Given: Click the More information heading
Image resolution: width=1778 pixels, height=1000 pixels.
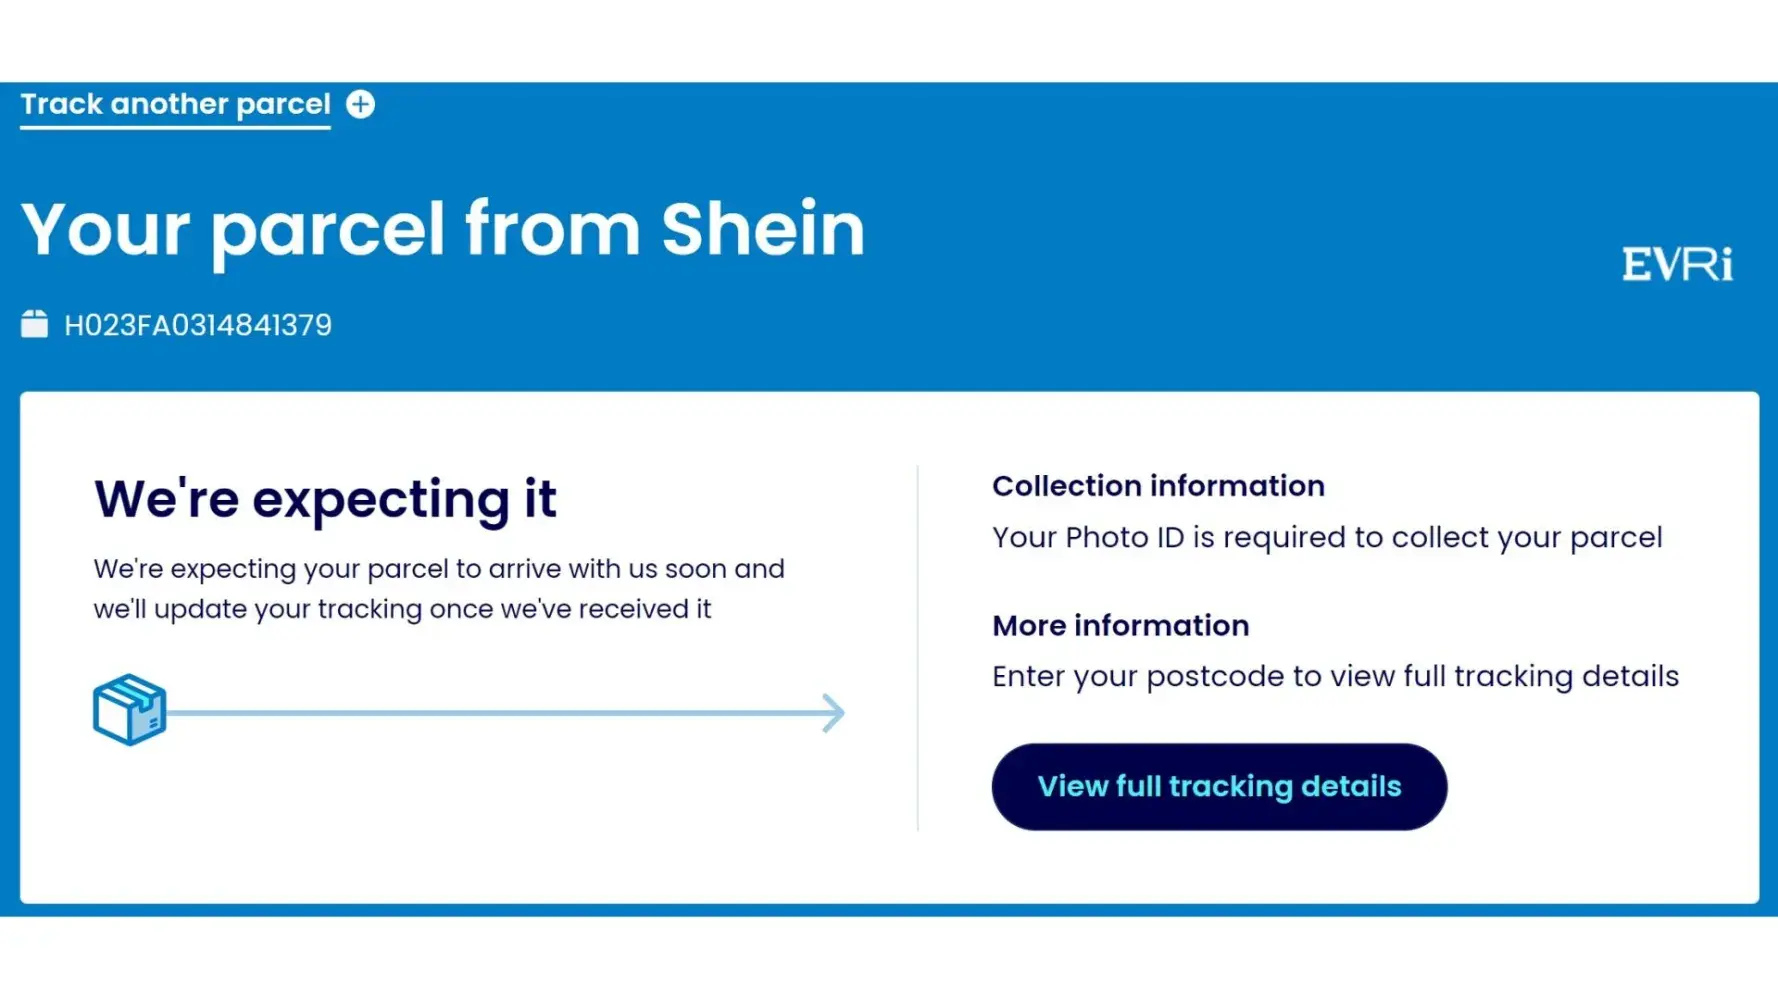Looking at the screenshot, I should pos(1120,626).
